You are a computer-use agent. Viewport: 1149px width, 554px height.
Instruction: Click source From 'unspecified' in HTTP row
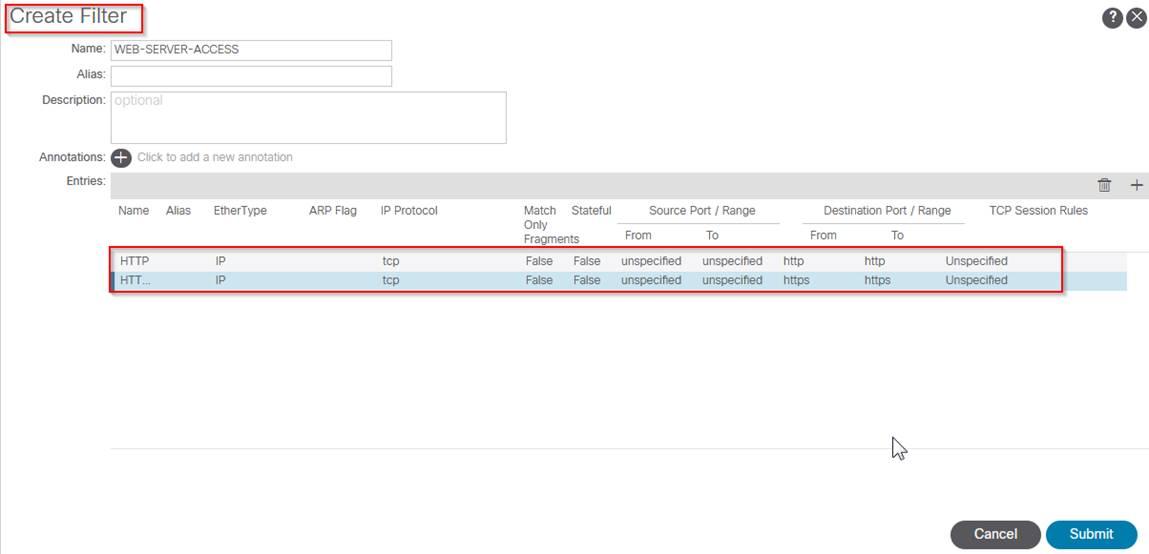651,261
